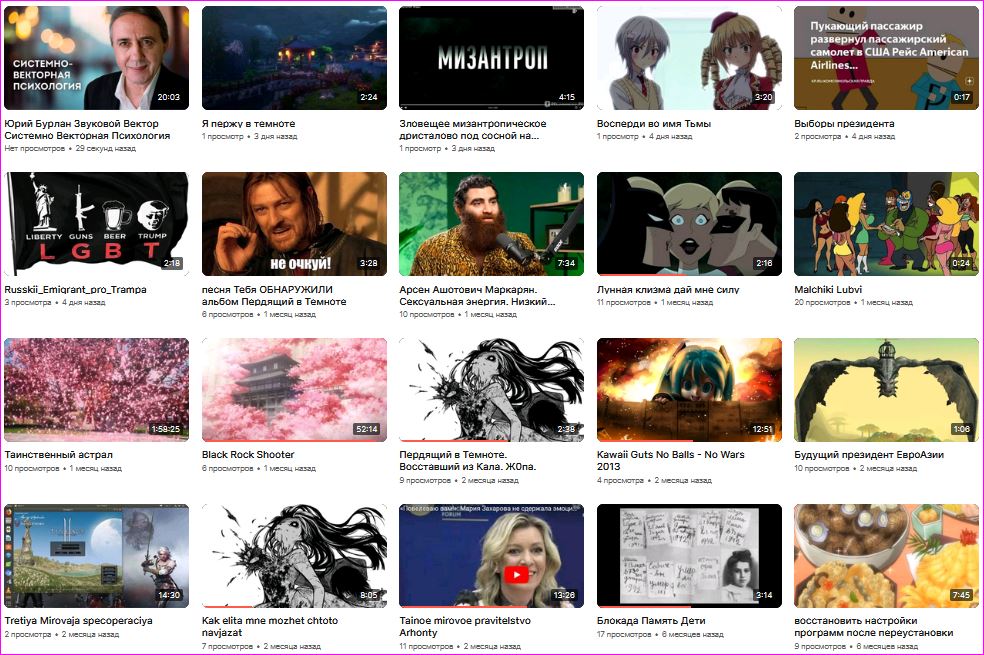984x655 pixels.
Task: Click the '14:30' duration badge
Action: [x=169, y=595]
